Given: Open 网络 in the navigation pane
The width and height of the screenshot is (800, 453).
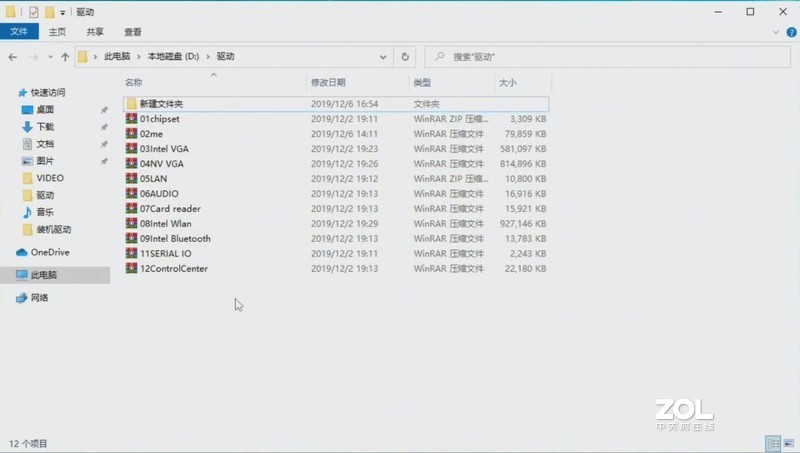Looking at the screenshot, I should point(39,297).
